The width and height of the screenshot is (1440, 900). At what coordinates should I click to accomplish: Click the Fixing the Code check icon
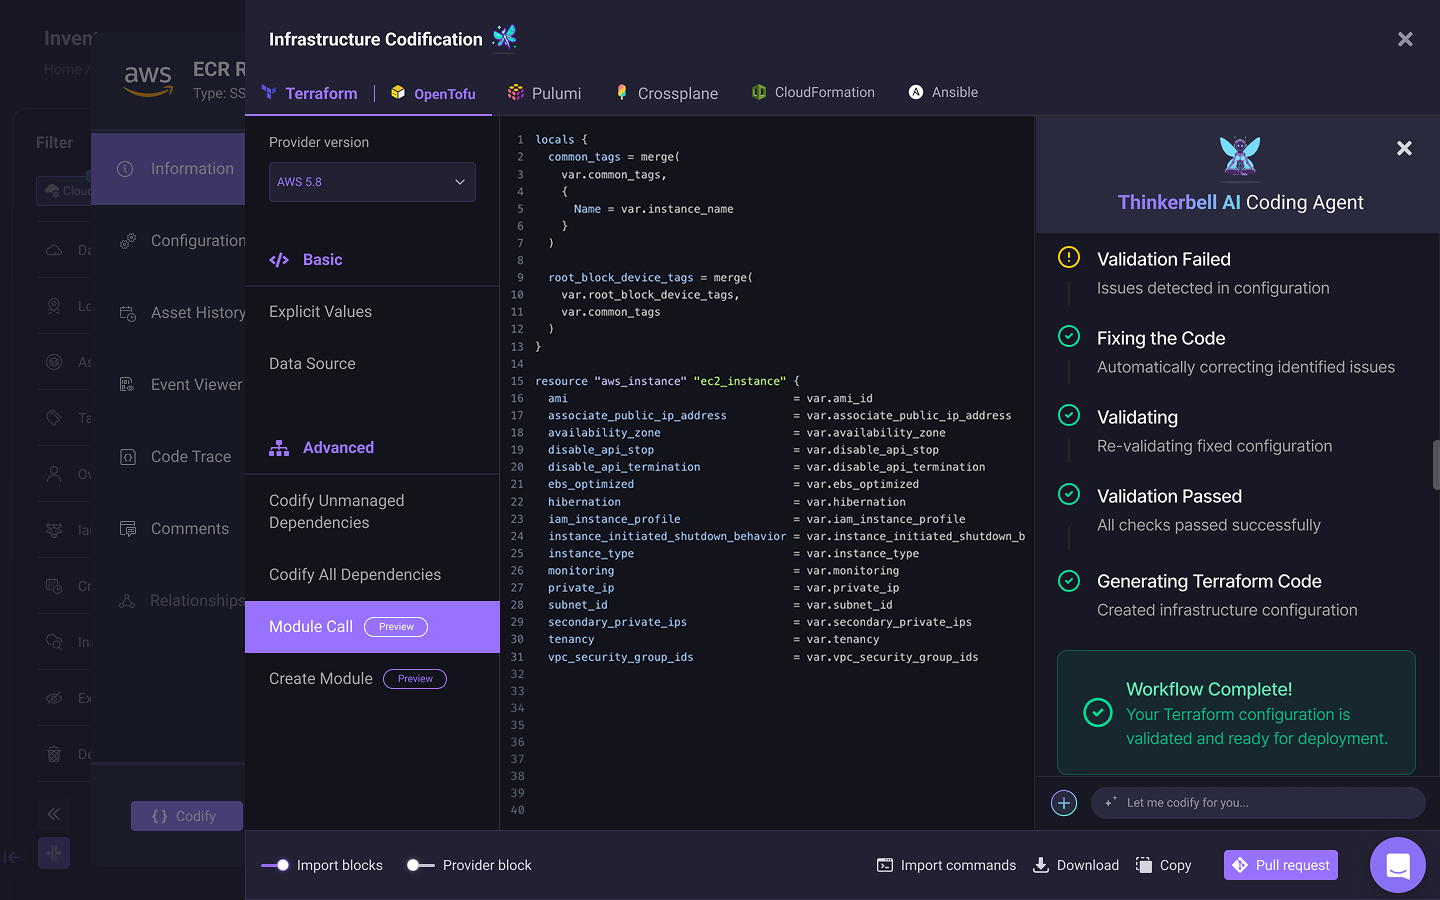(1069, 336)
